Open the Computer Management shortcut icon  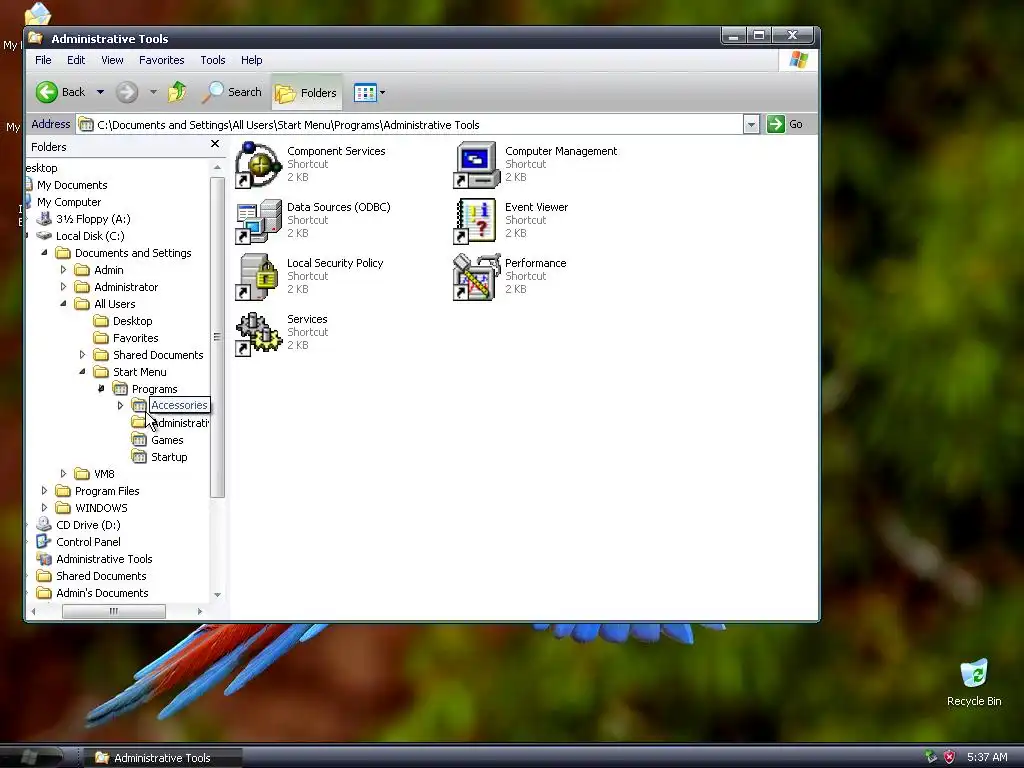coord(476,165)
